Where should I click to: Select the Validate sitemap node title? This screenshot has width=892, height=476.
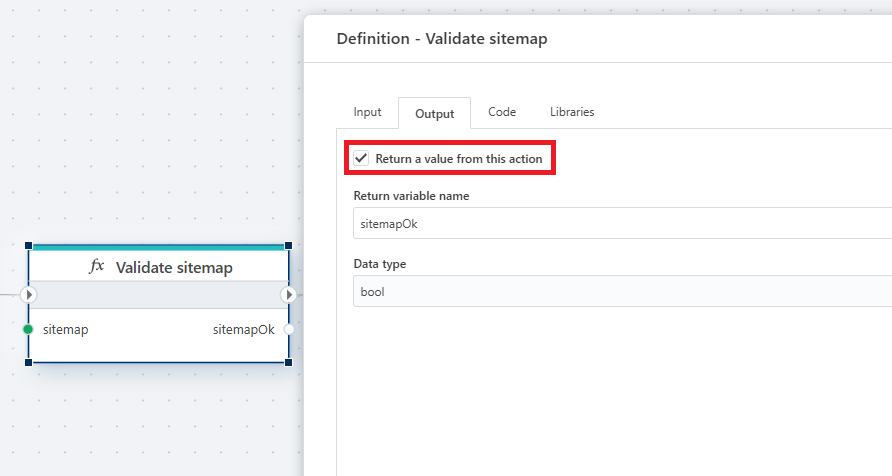pyautogui.click(x=174, y=267)
